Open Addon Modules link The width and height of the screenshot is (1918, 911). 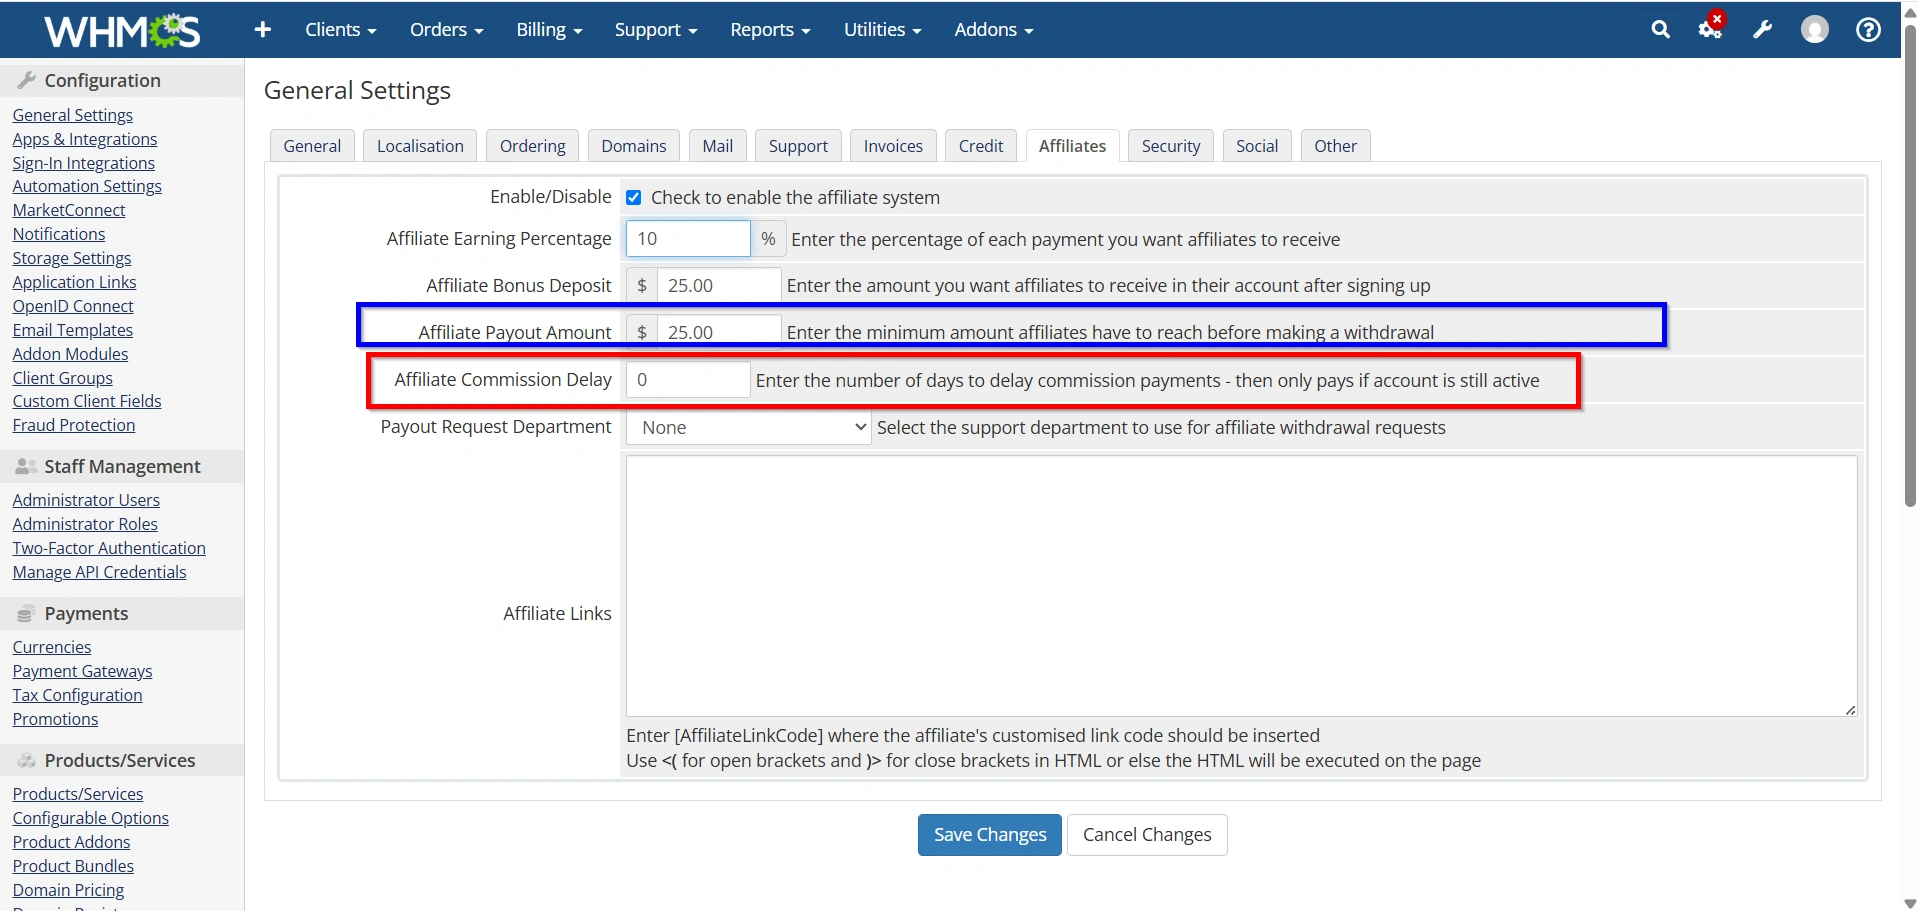[70, 354]
